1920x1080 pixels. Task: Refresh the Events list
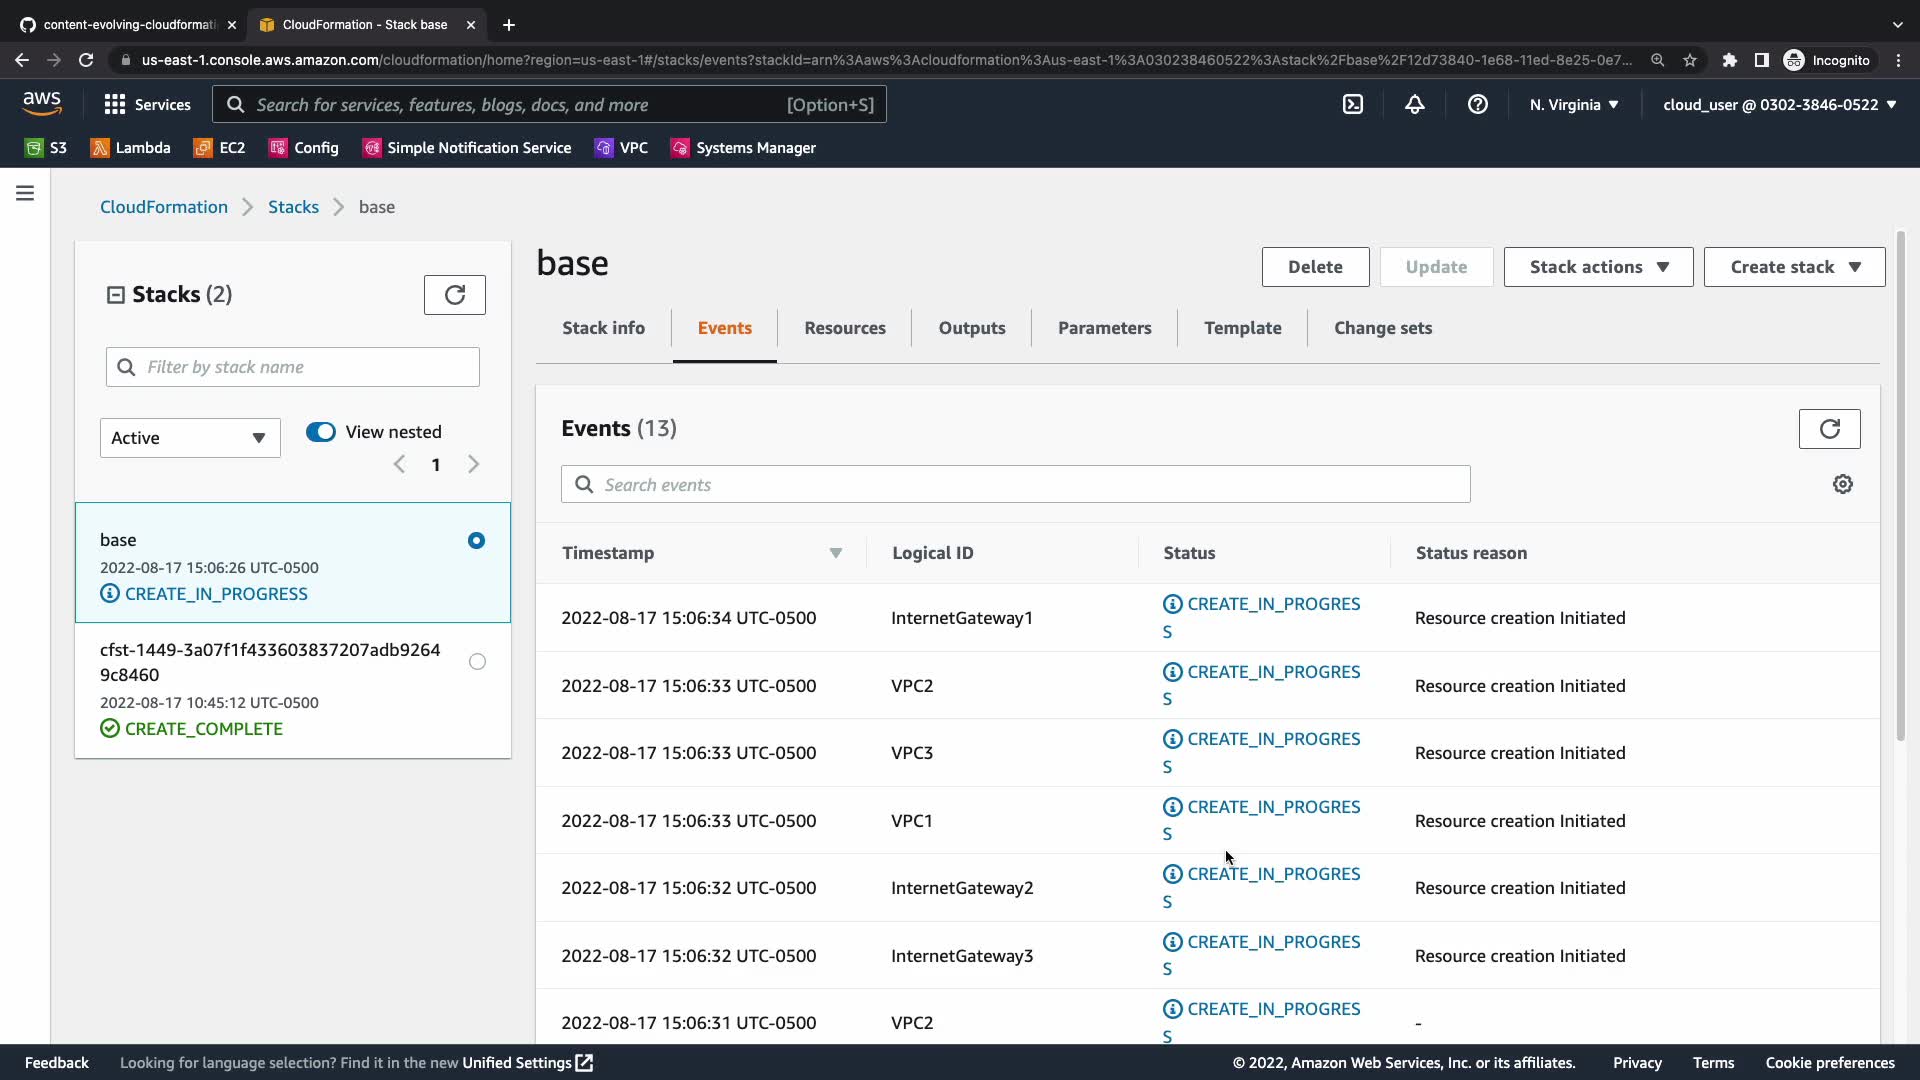tap(1829, 429)
